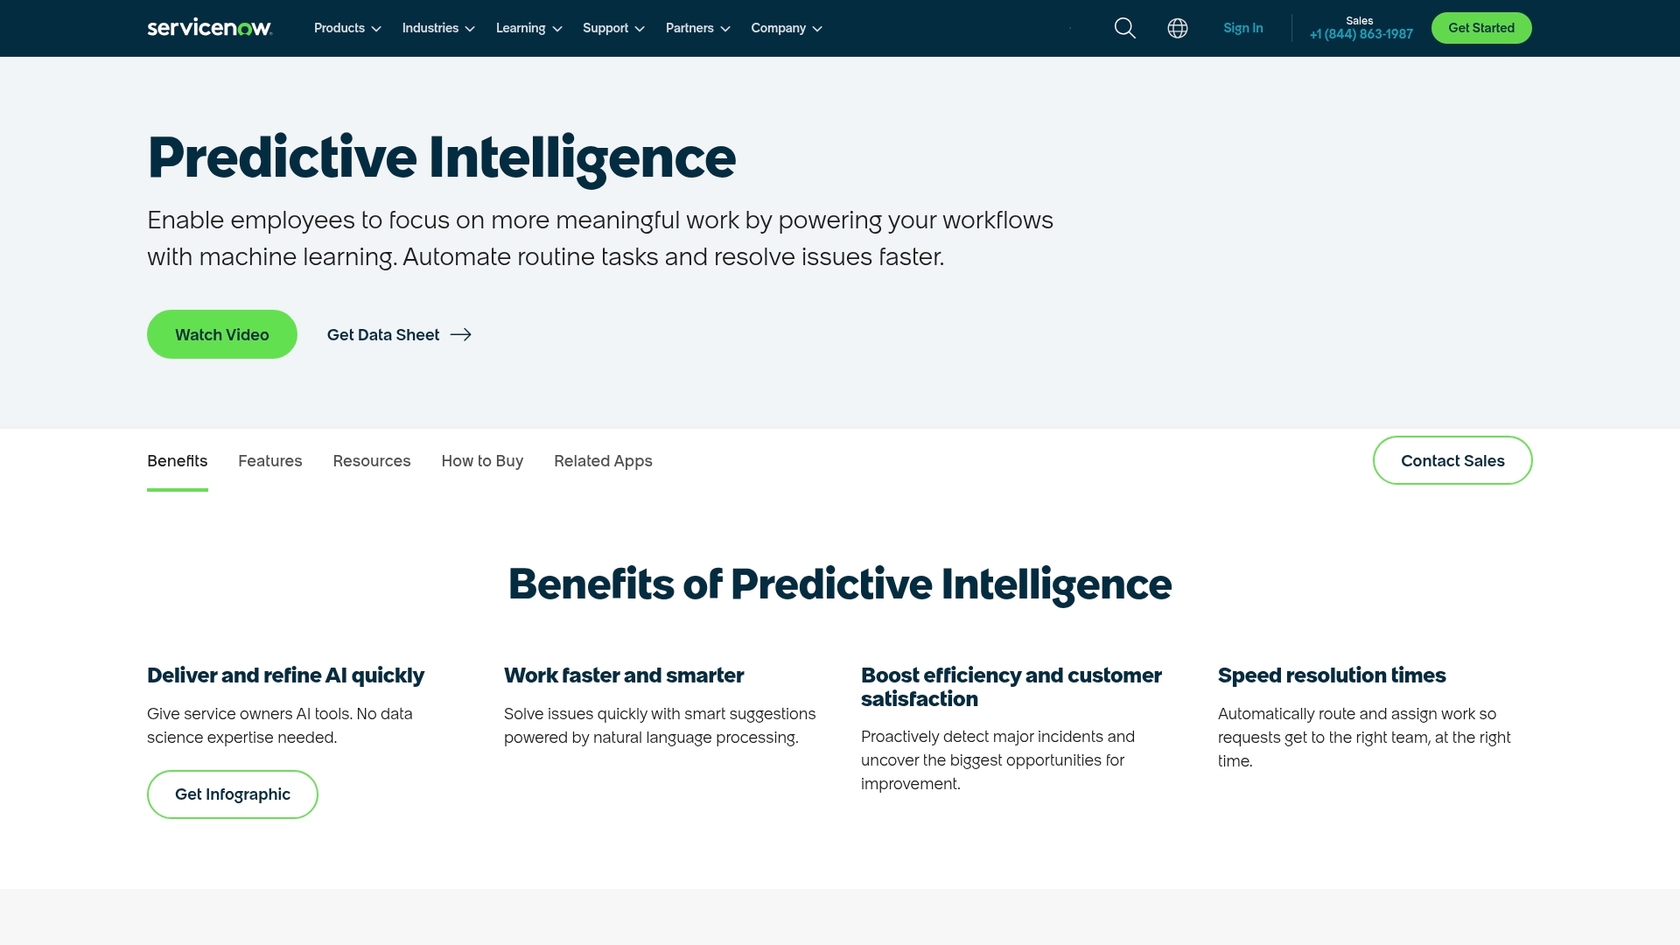Expand the Products navigation menu
1680x945 pixels.
point(346,28)
